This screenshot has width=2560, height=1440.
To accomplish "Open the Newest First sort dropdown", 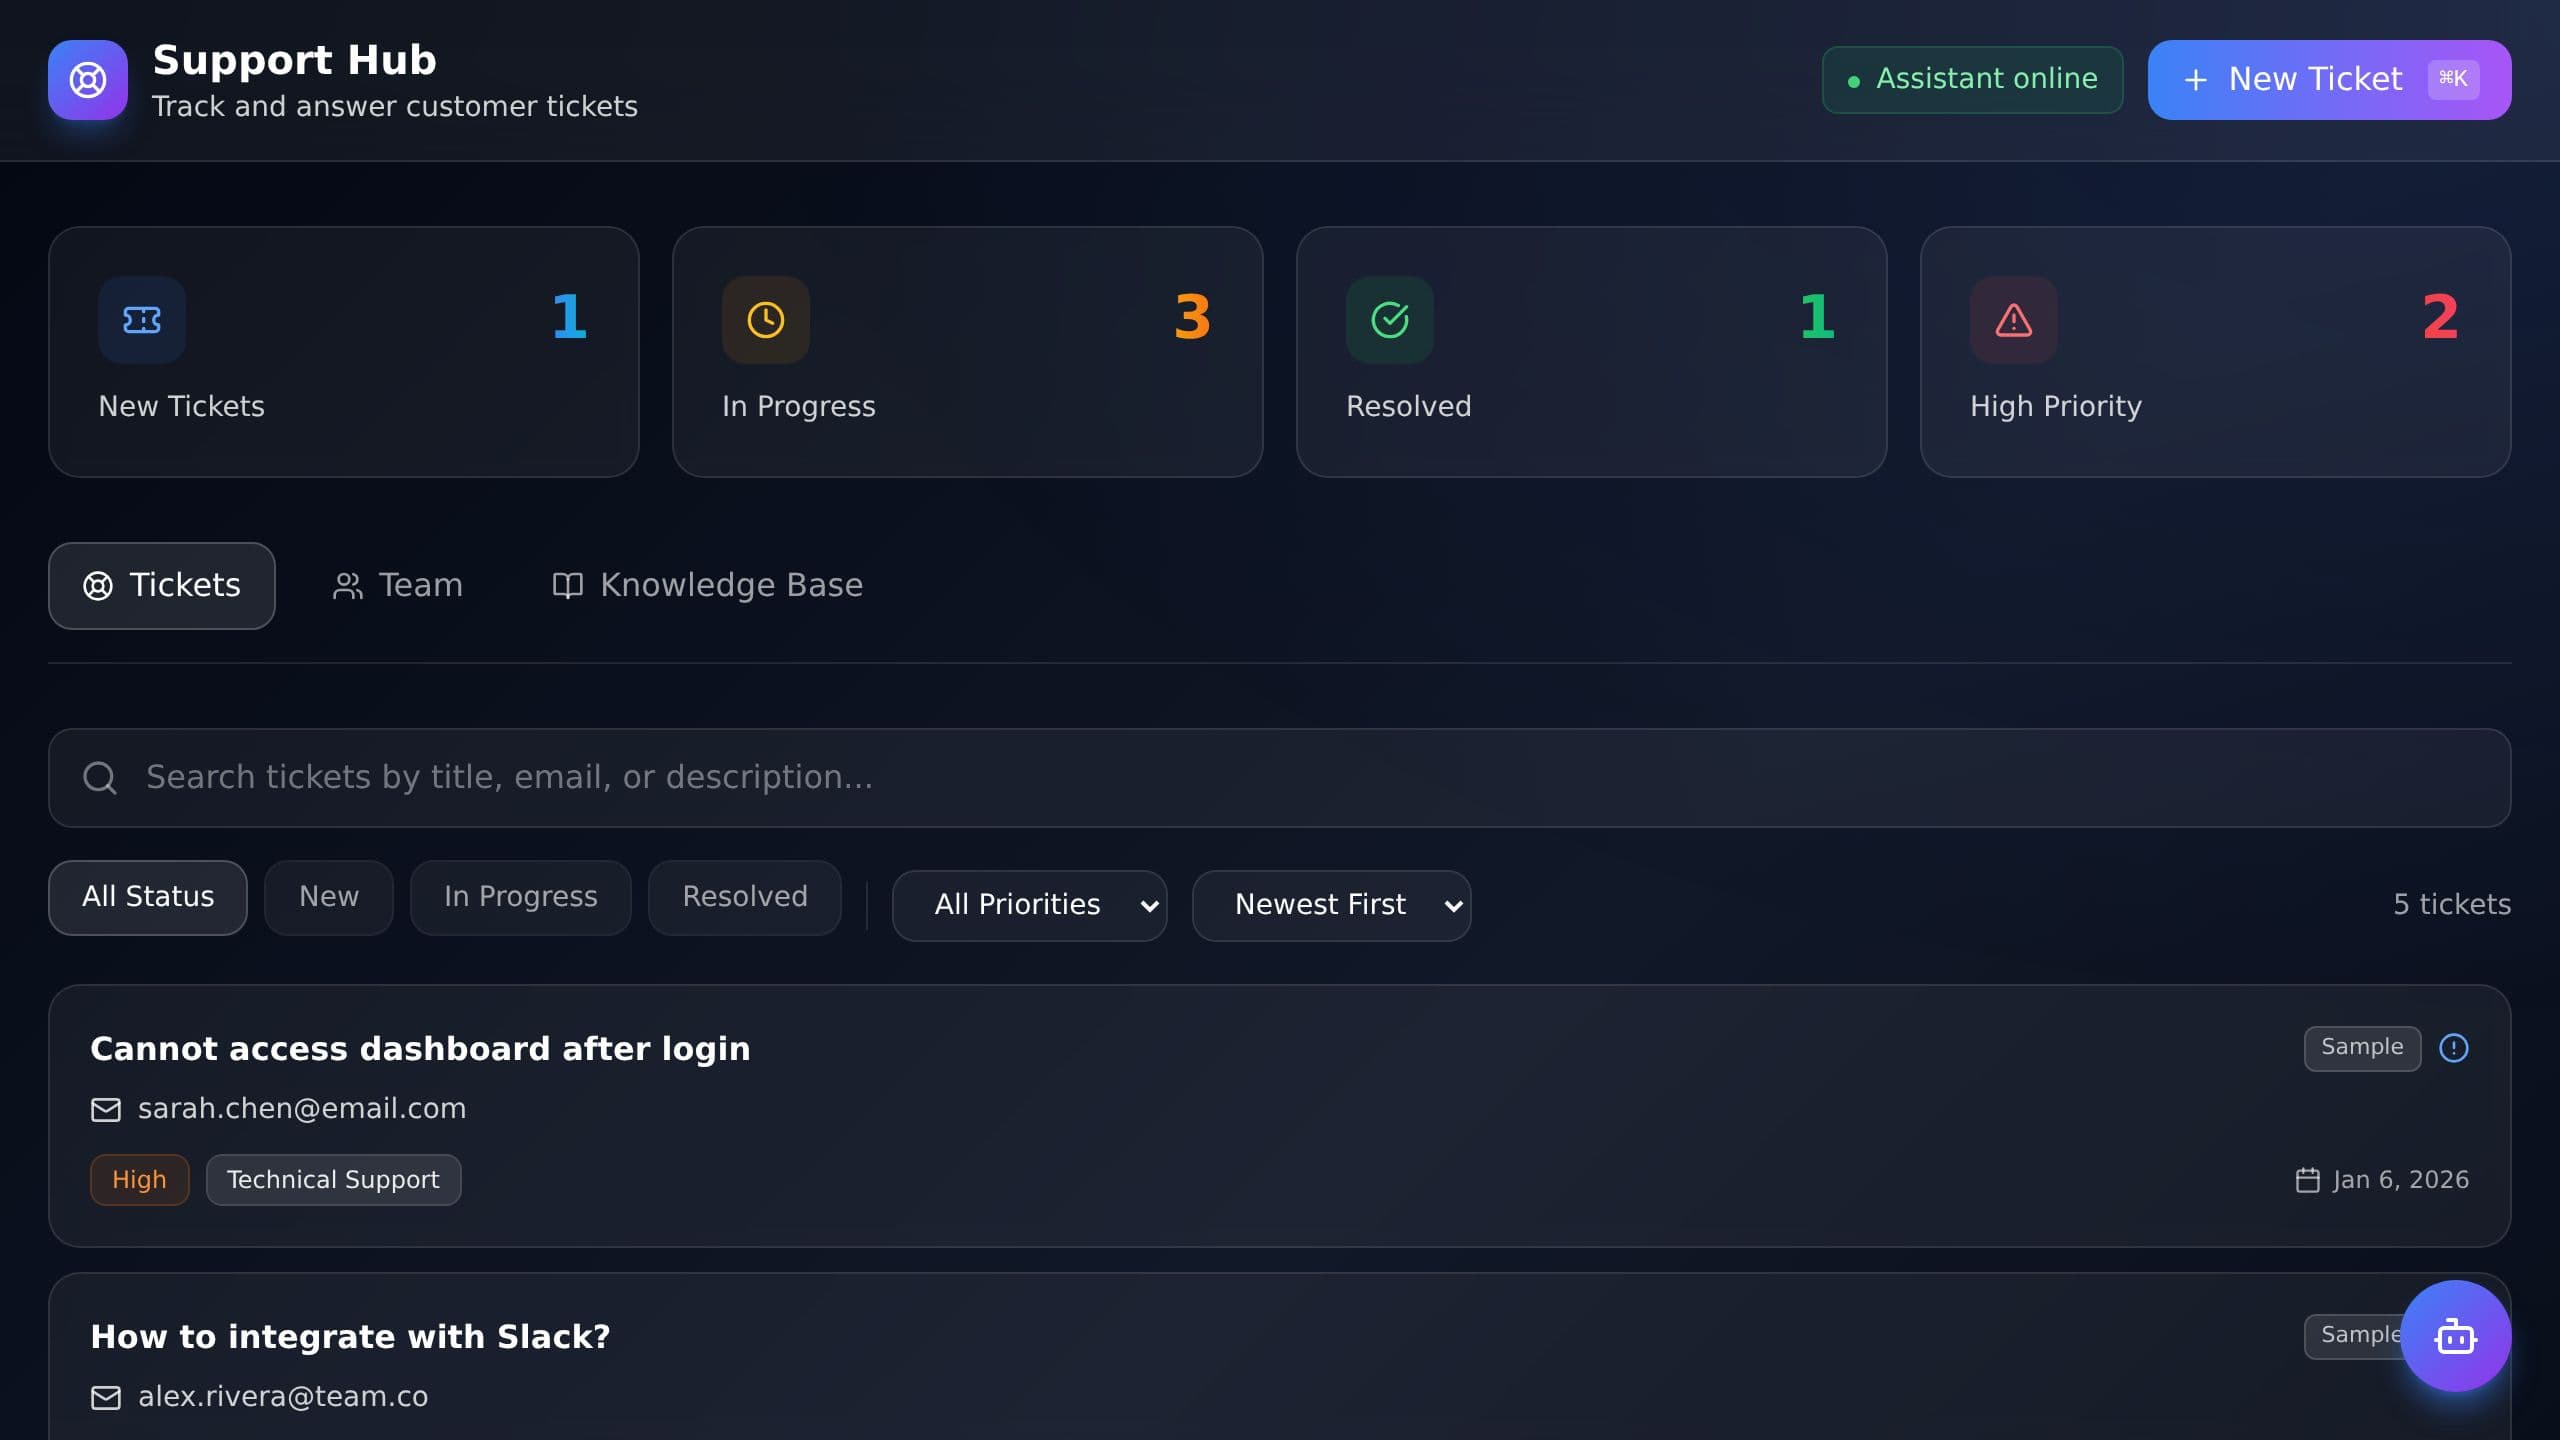I will 1332,905.
